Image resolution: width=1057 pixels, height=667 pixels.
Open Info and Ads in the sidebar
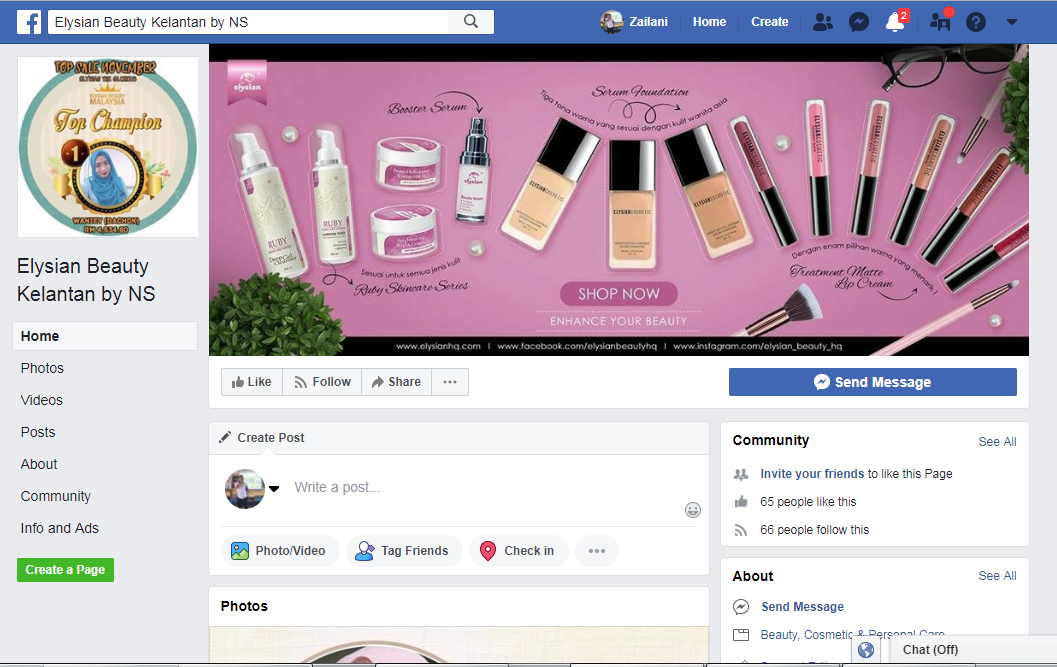[59, 528]
